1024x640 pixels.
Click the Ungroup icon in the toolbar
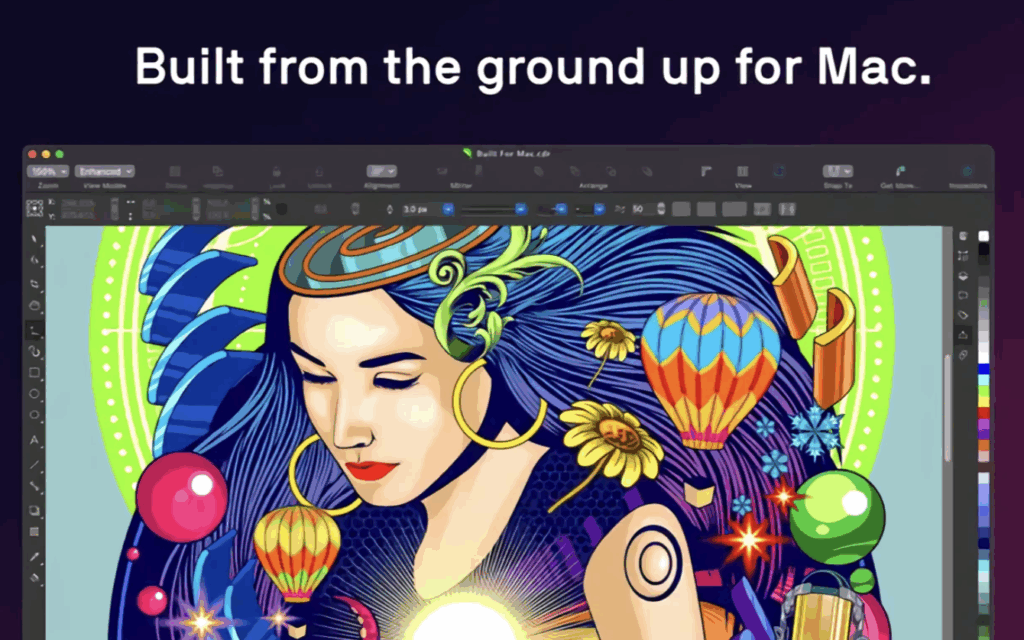click(218, 171)
